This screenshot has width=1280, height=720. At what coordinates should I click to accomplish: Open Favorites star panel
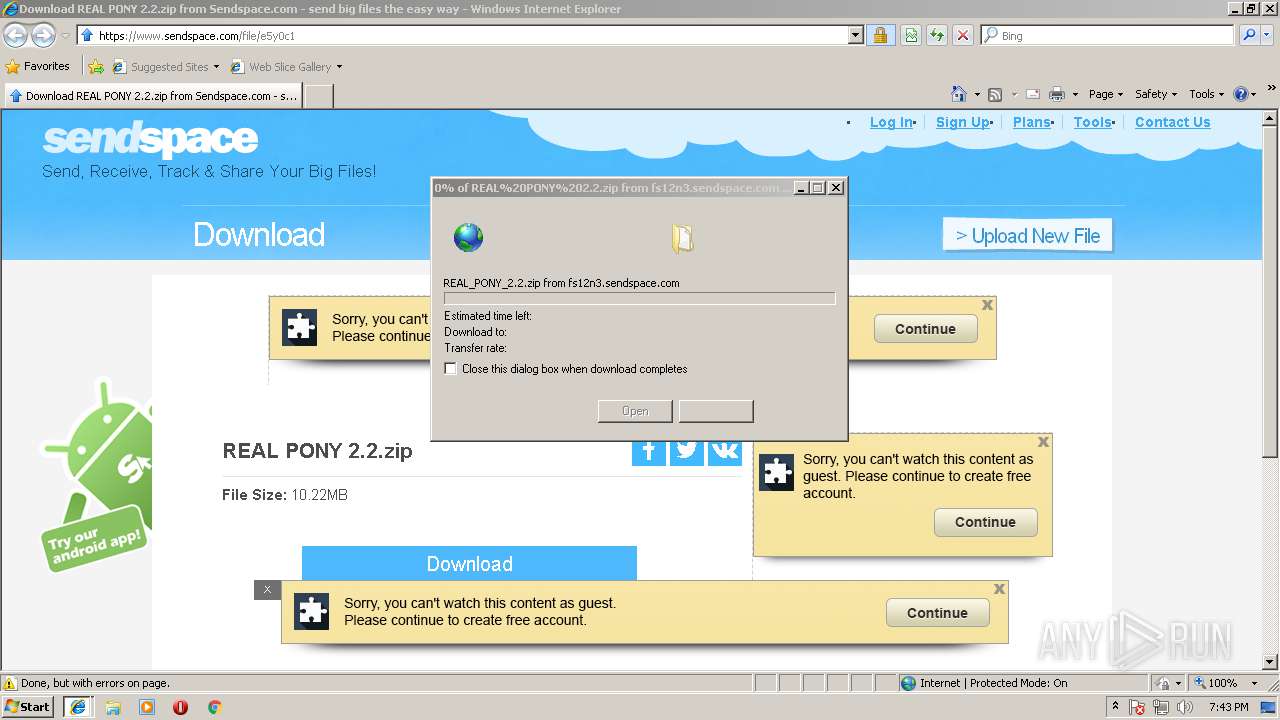coord(38,66)
